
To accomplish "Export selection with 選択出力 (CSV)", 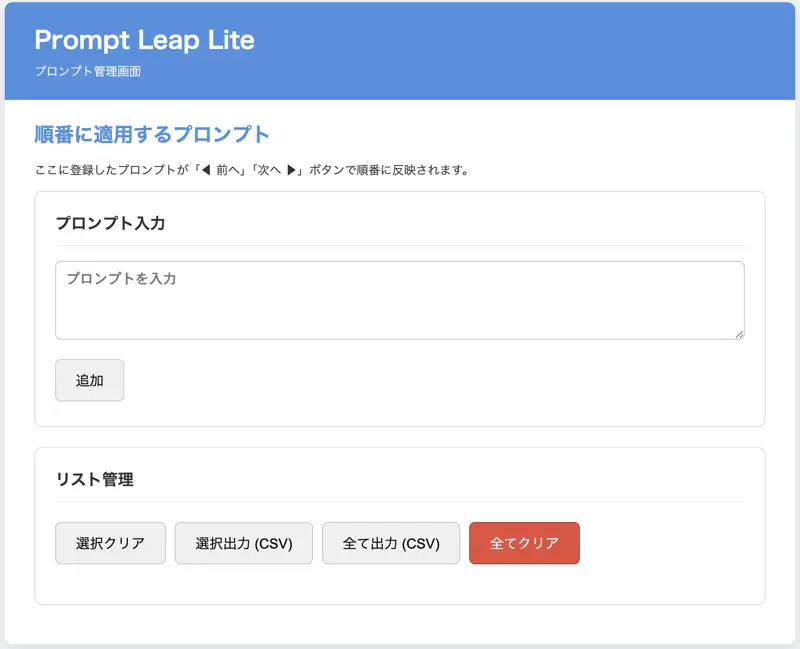I will (243, 543).
